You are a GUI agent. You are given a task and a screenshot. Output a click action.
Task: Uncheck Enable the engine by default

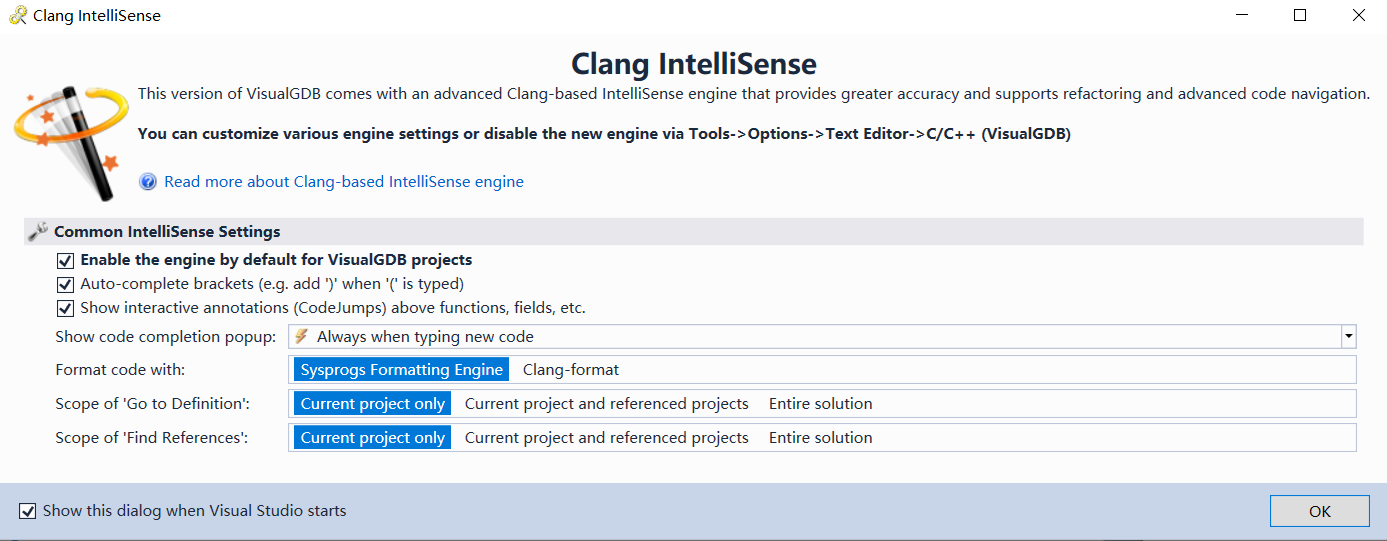click(x=65, y=260)
